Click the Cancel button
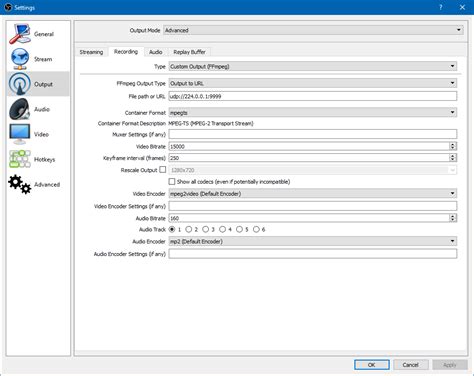Viewport: 474px width, 376px height. coord(410,365)
